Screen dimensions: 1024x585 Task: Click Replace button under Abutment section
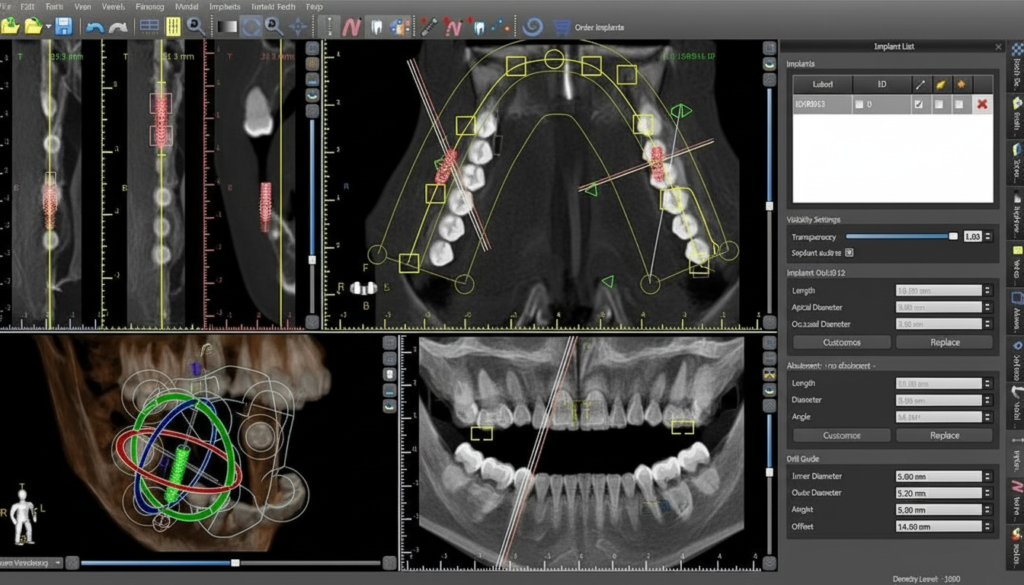pos(944,436)
